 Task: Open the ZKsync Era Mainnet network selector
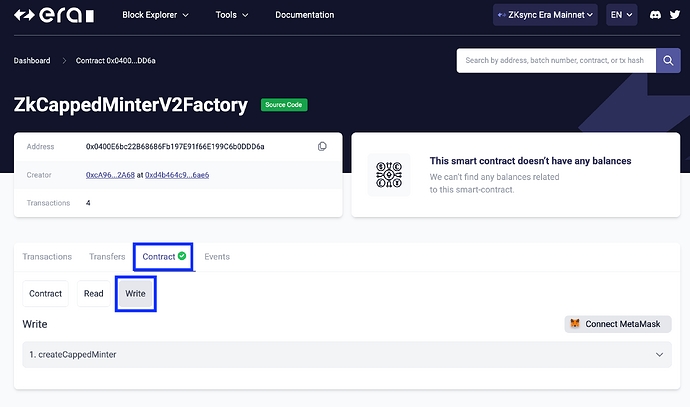(x=546, y=15)
